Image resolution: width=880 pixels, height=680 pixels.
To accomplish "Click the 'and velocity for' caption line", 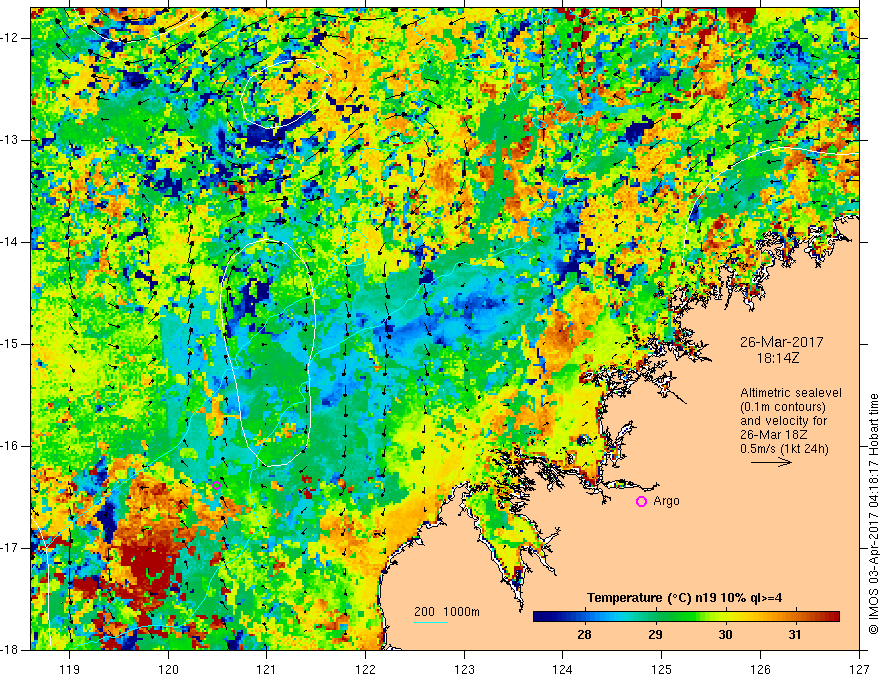I will pyautogui.click(x=783, y=421).
